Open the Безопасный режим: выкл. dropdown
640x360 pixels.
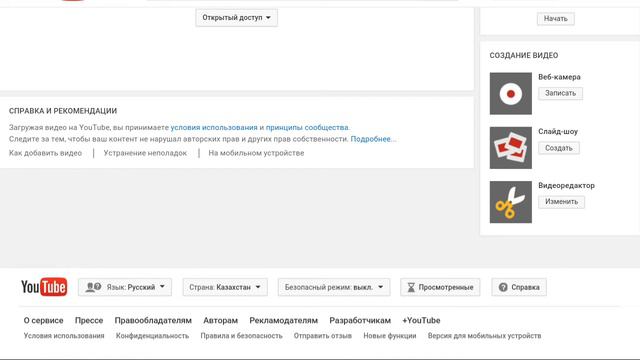pos(334,287)
